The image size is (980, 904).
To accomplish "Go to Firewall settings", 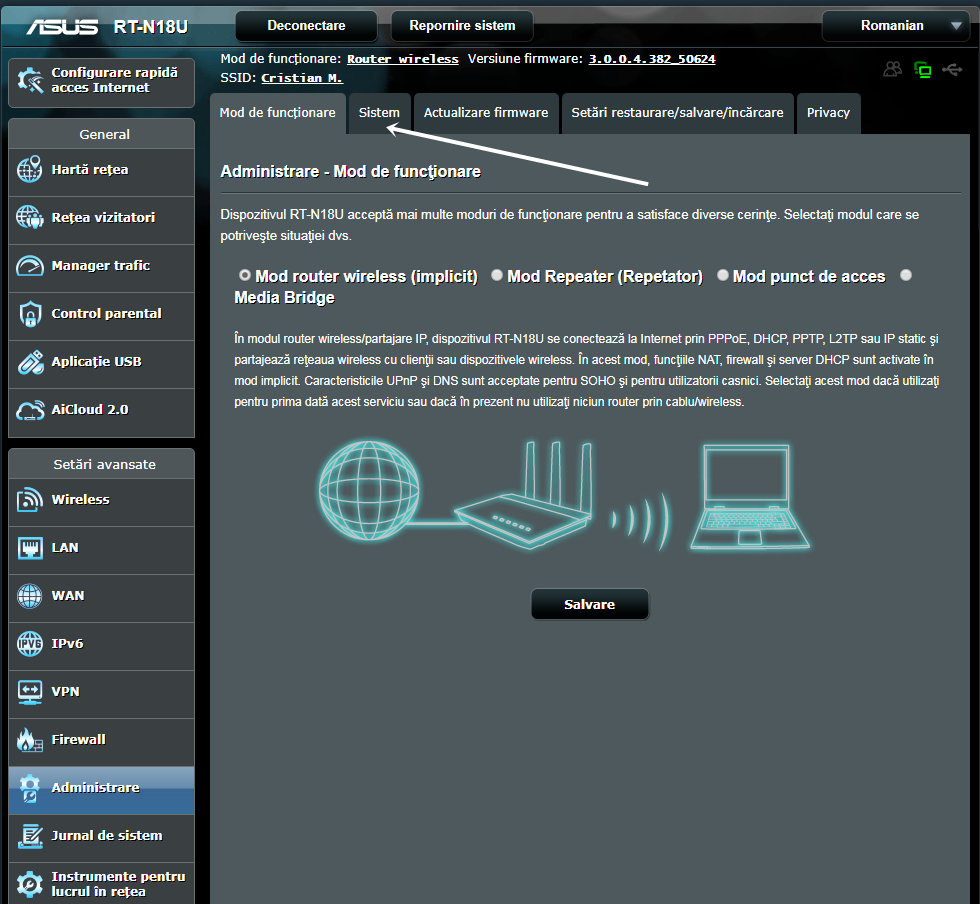I will [102, 741].
